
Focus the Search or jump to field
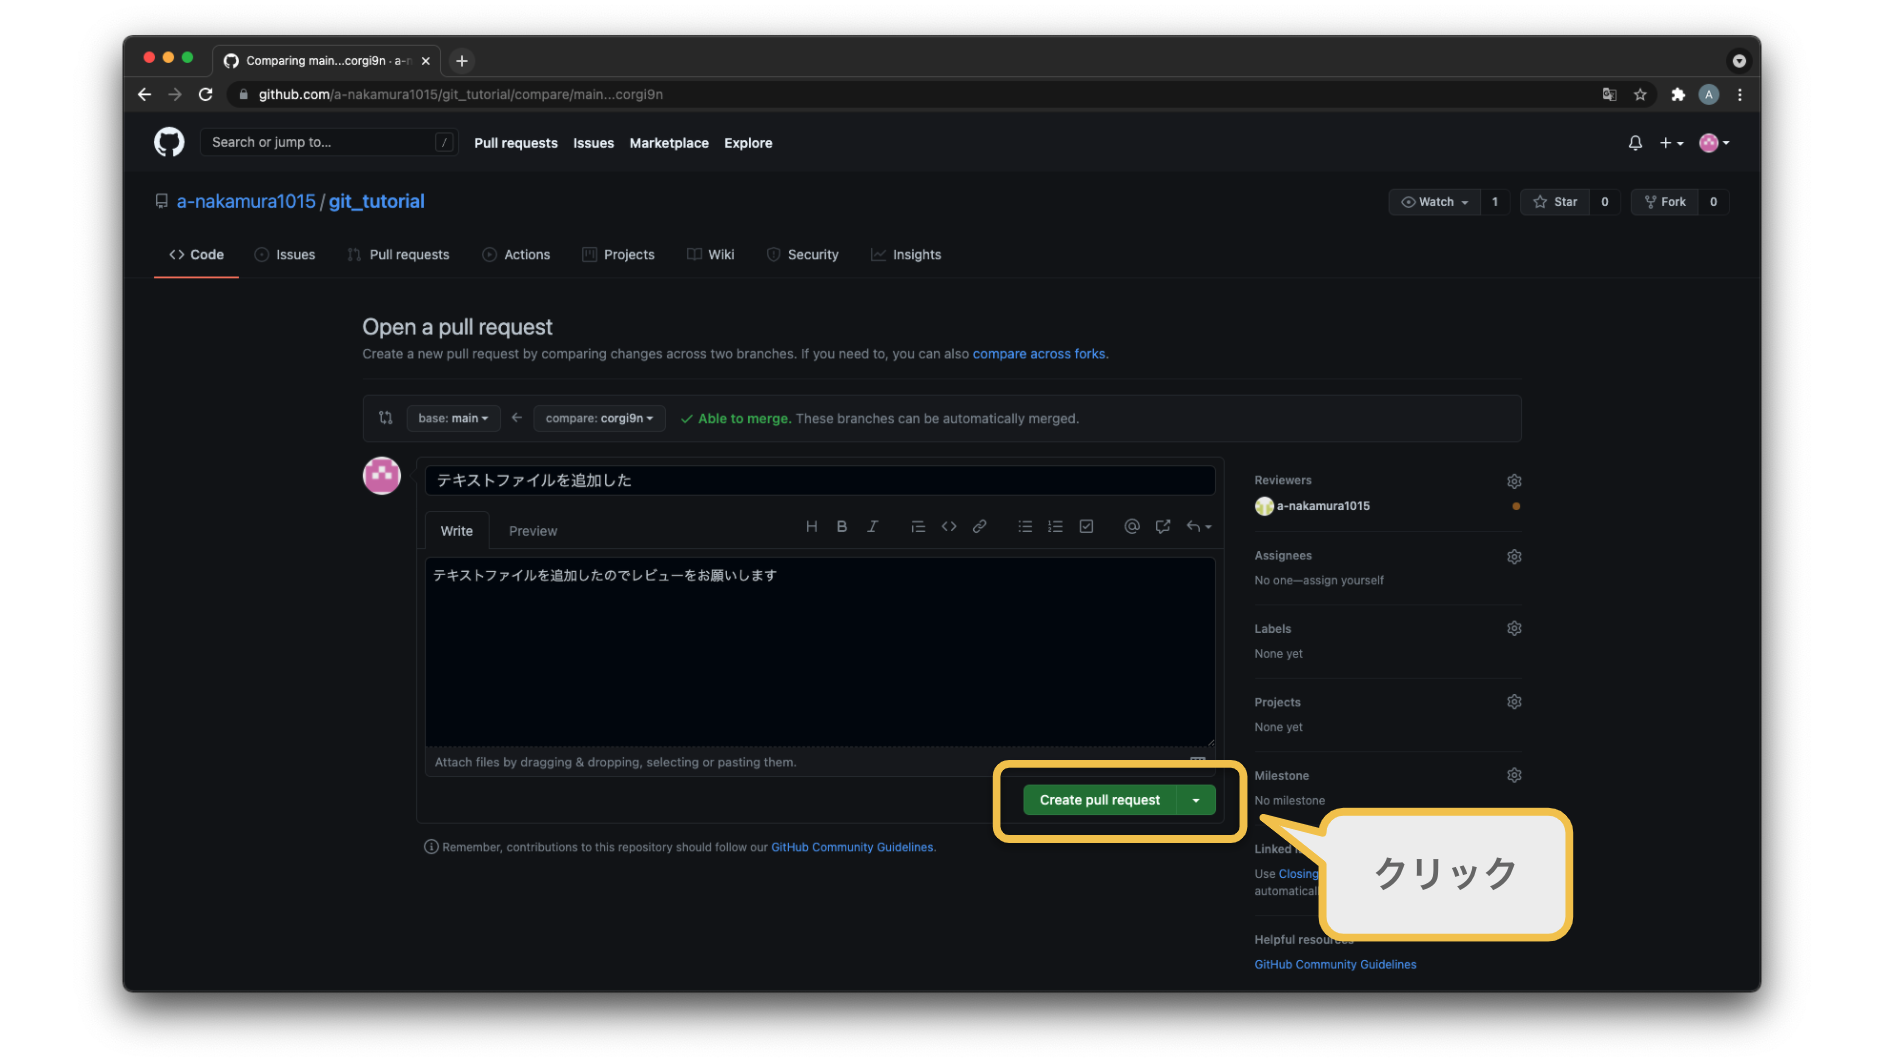329,142
